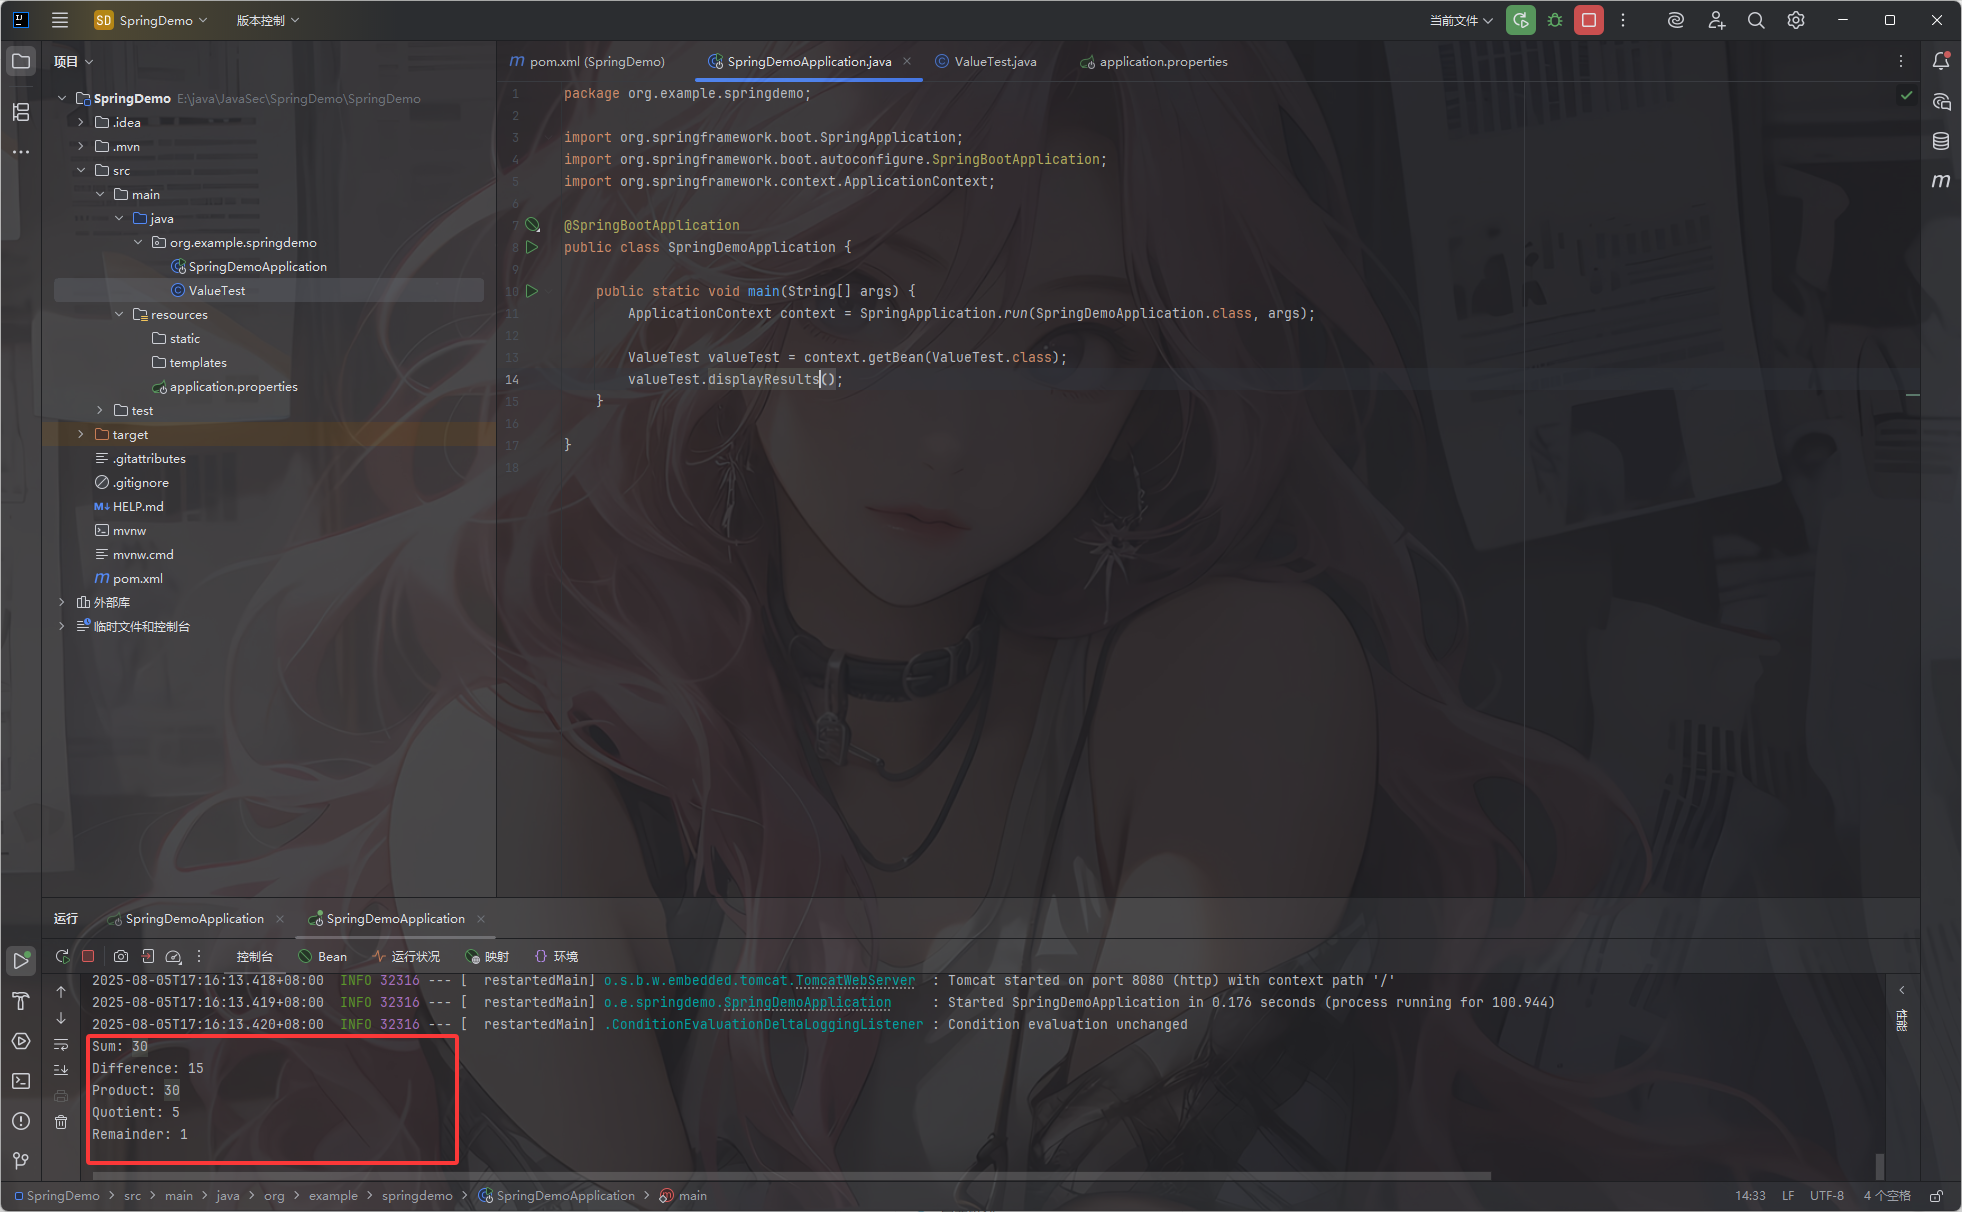
Task: Open the Git tool window icon
Action: tap(21, 1161)
